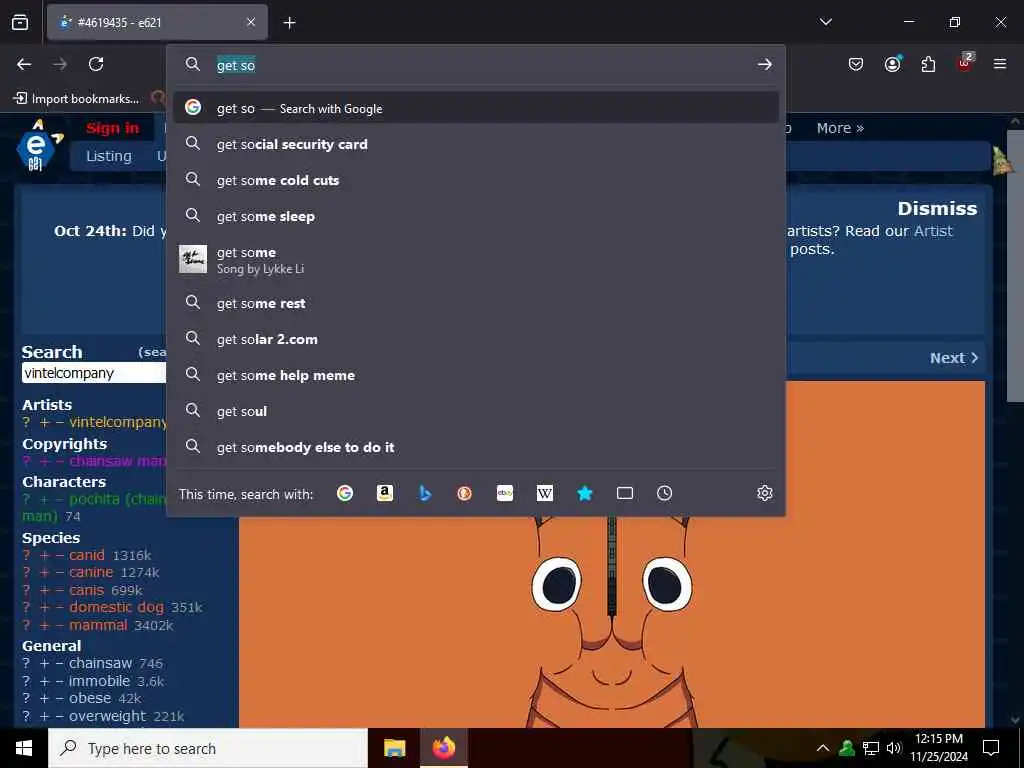Open the Extensions puzzle icon
The width and height of the screenshot is (1024, 768).
pos(928,64)
